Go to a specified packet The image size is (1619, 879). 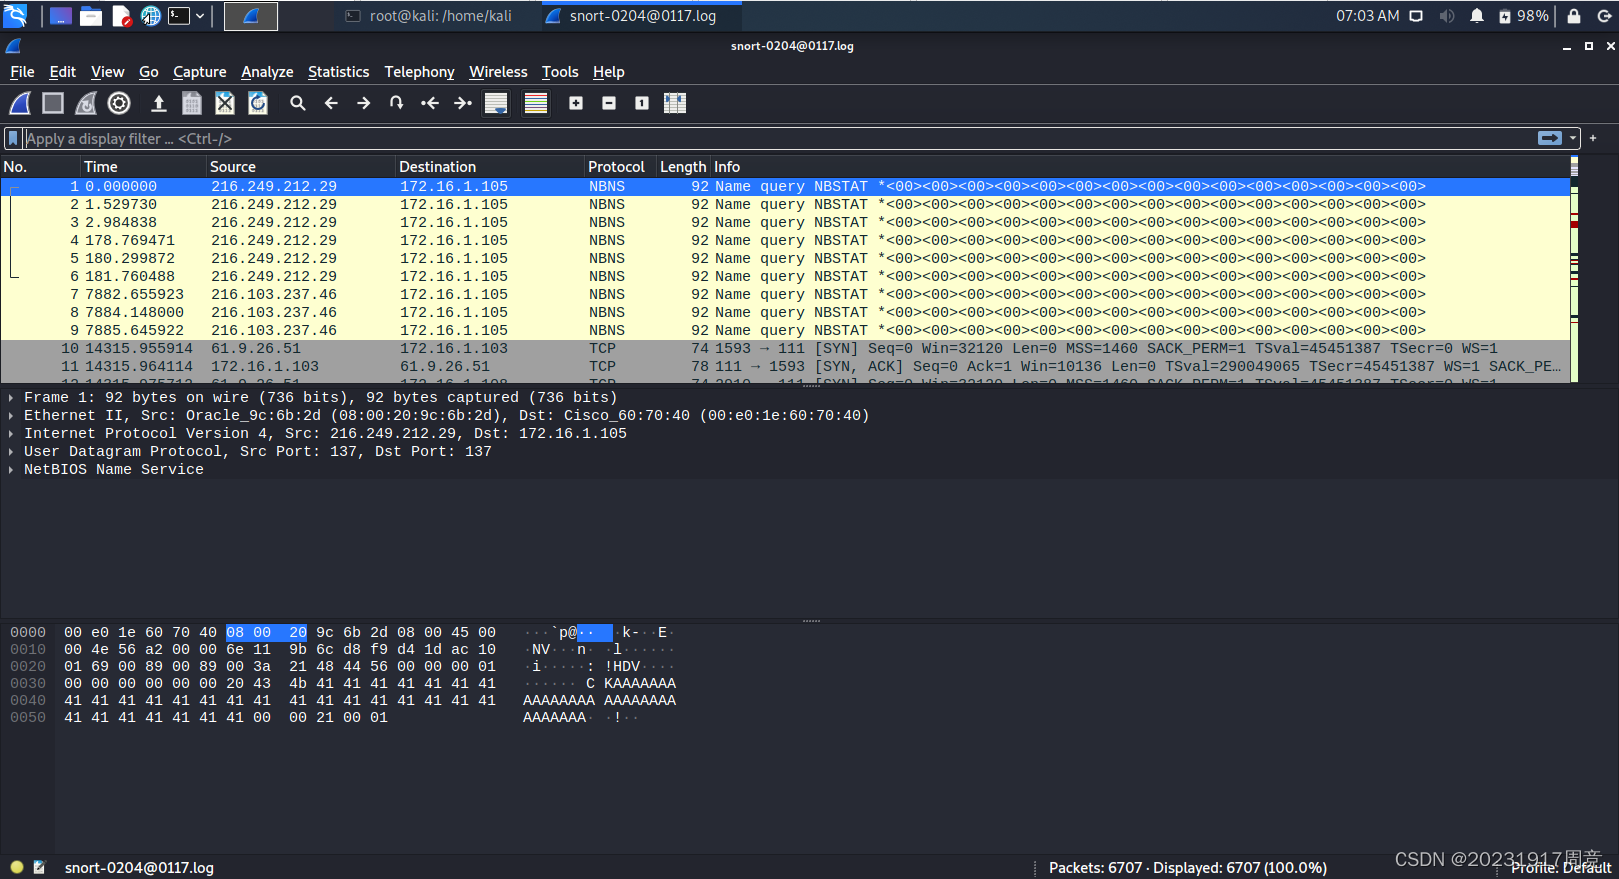397,103
